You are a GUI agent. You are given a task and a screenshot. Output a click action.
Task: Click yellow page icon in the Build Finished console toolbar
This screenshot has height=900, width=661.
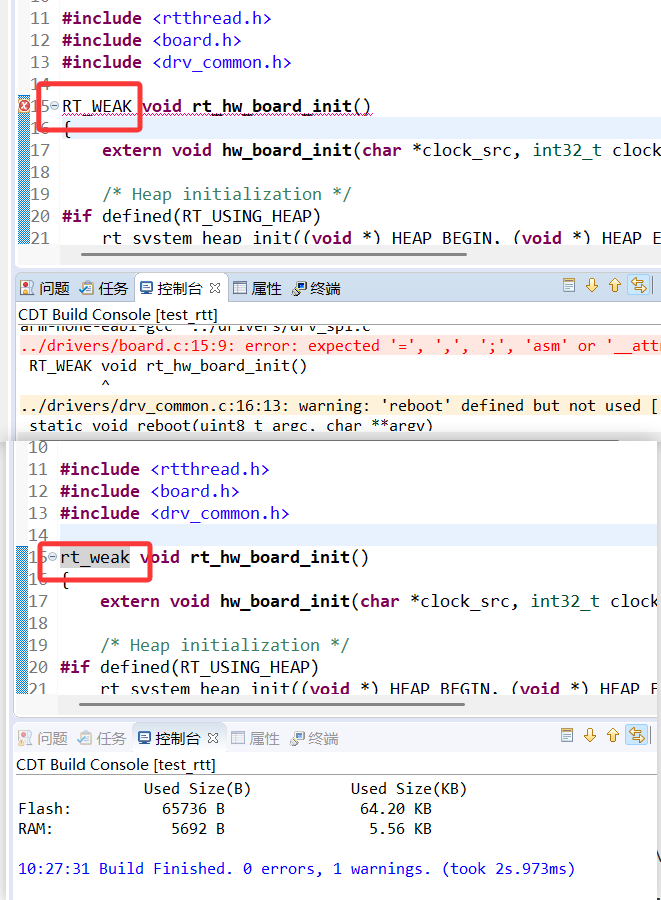(x=568, y=736)
